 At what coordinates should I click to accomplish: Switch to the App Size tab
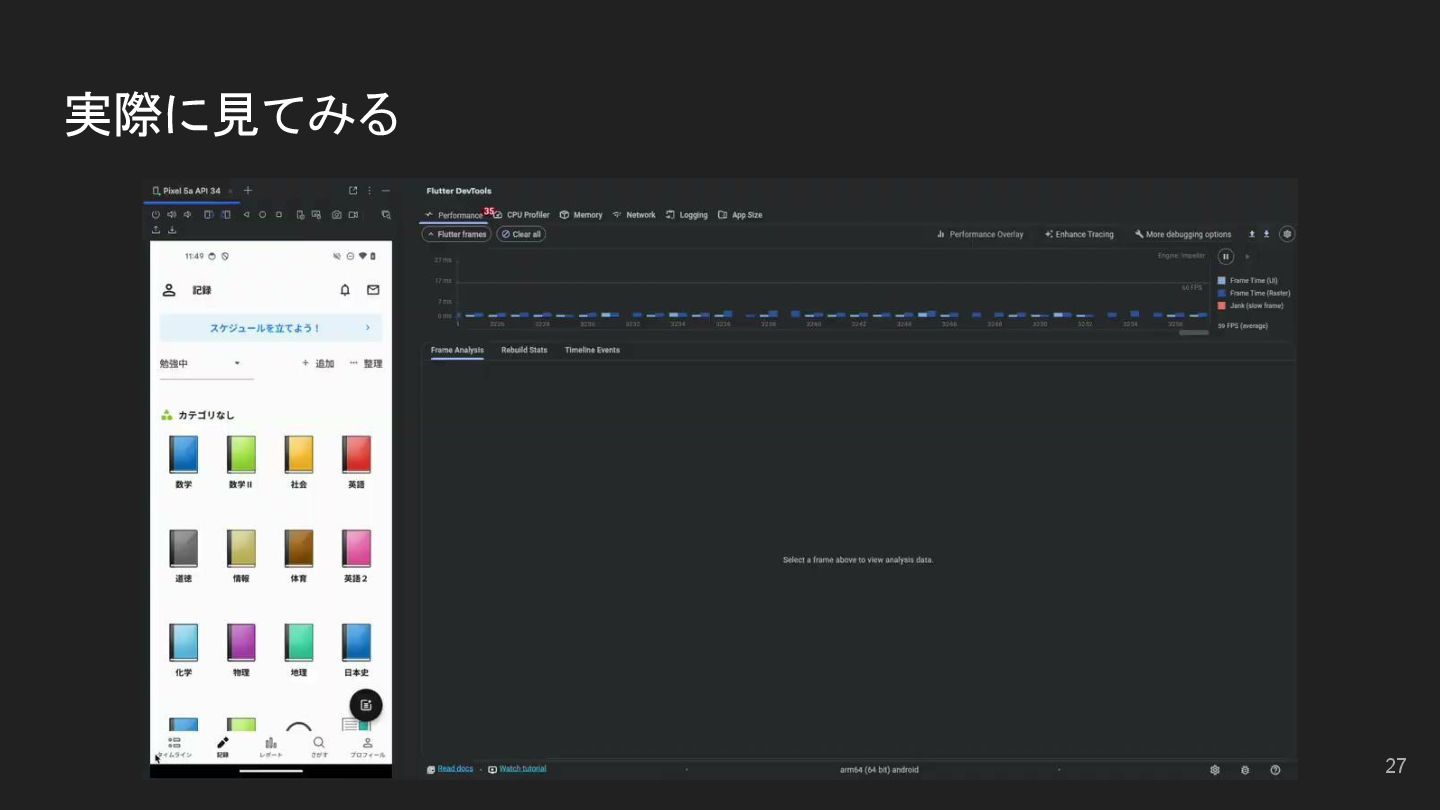[x=740, y=215]
